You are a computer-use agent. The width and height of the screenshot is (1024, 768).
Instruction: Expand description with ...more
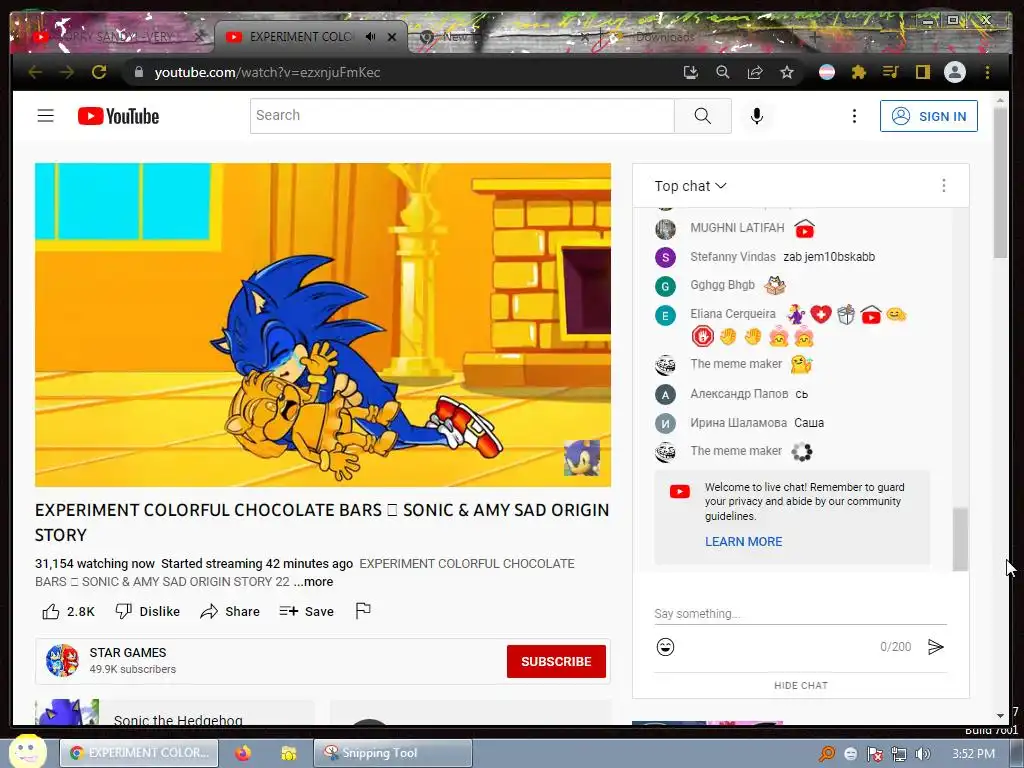313,582
